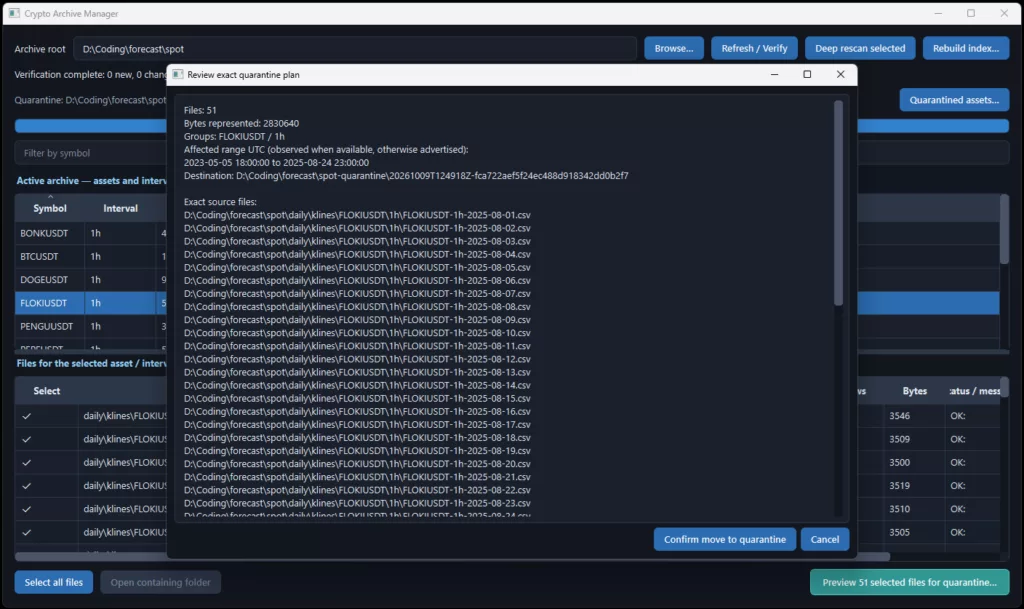Click the quarantine plan dialog title icon
Image resolution: width=1024 pixels, height=609 pixels.
point(178,74)
